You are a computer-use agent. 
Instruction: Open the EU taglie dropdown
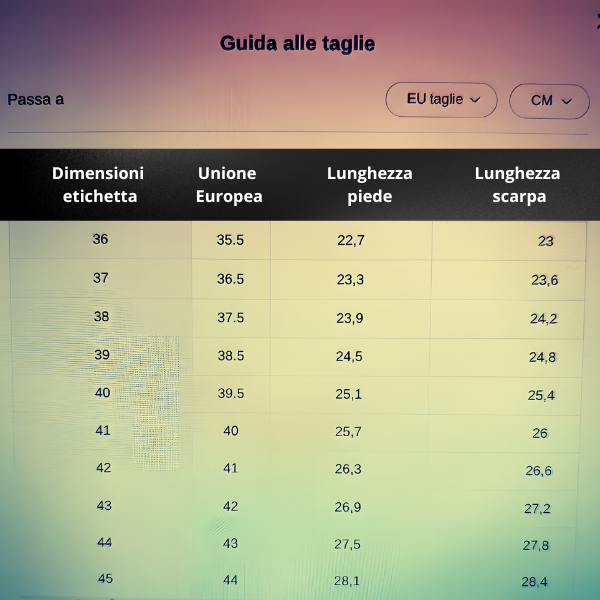pos(441,100)
